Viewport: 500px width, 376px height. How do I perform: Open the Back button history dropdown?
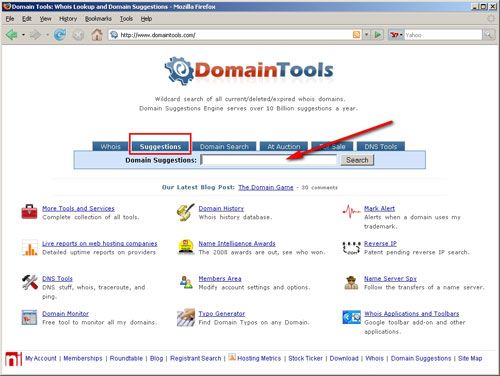pyautogui.click(x=23, y=35)
